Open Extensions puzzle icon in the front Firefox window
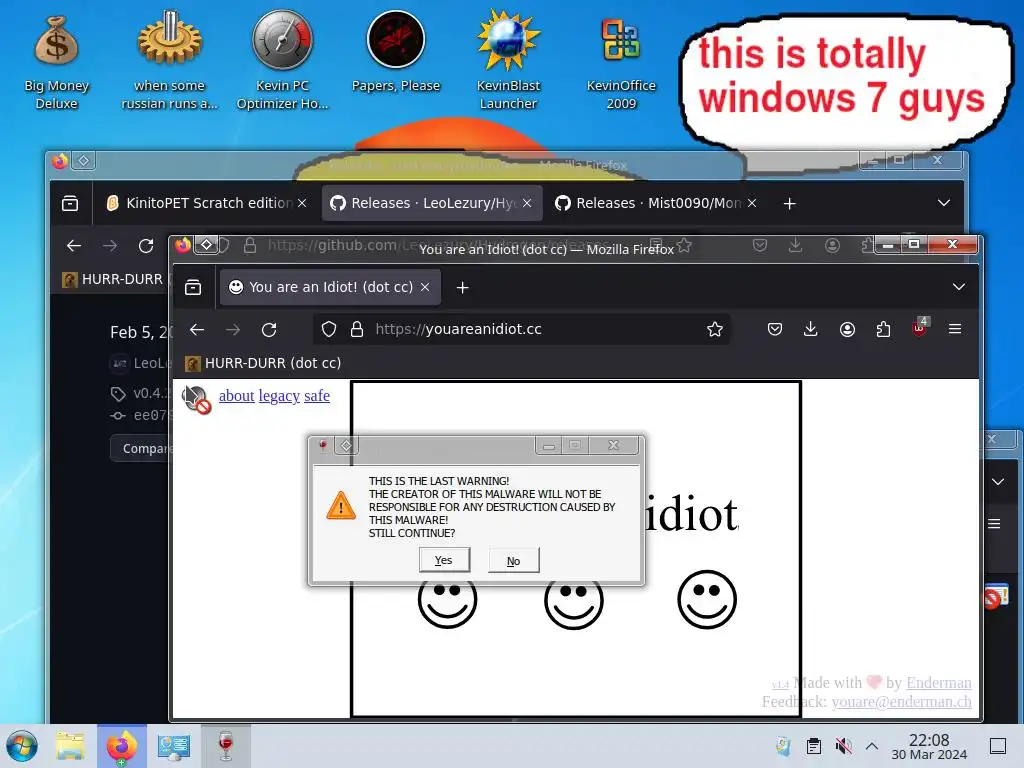This screenshot has height=768, width=1024. [883, 329]
